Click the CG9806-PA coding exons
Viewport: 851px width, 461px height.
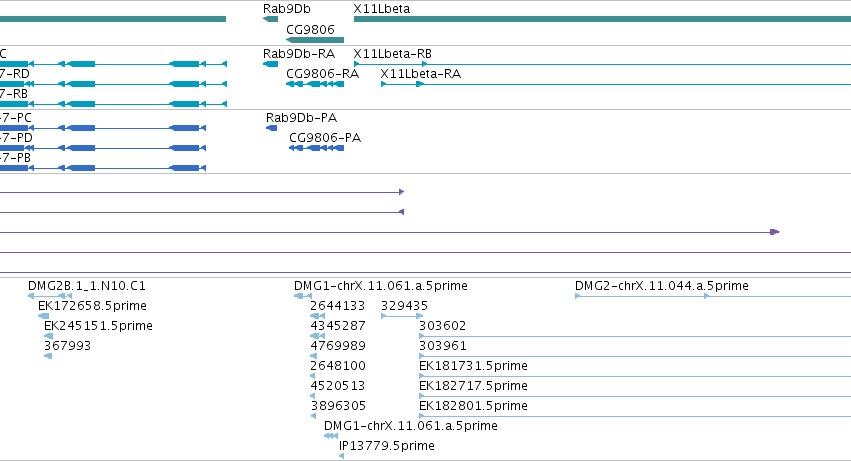pos(316,148)
